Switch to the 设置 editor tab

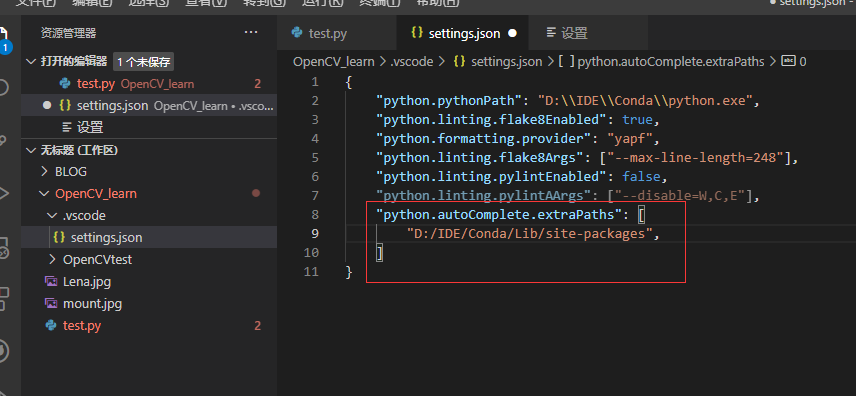[x=588, y=33]
